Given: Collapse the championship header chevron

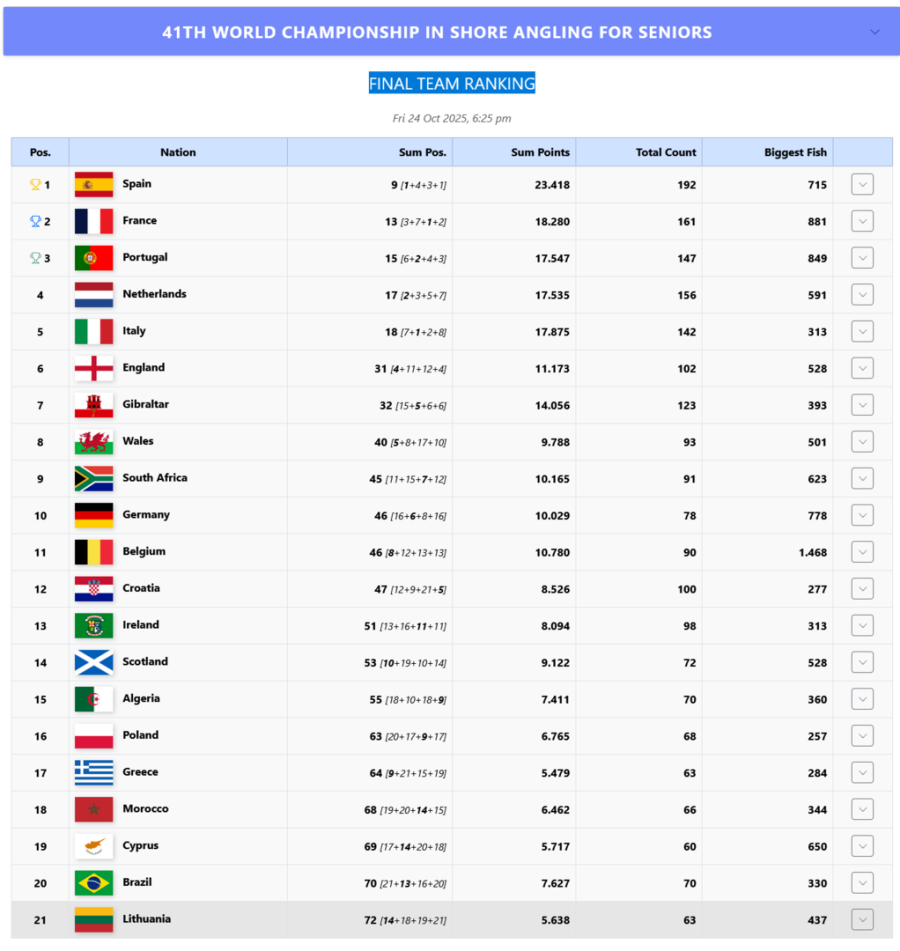Looking at the screenshot, I should (875, 32).
